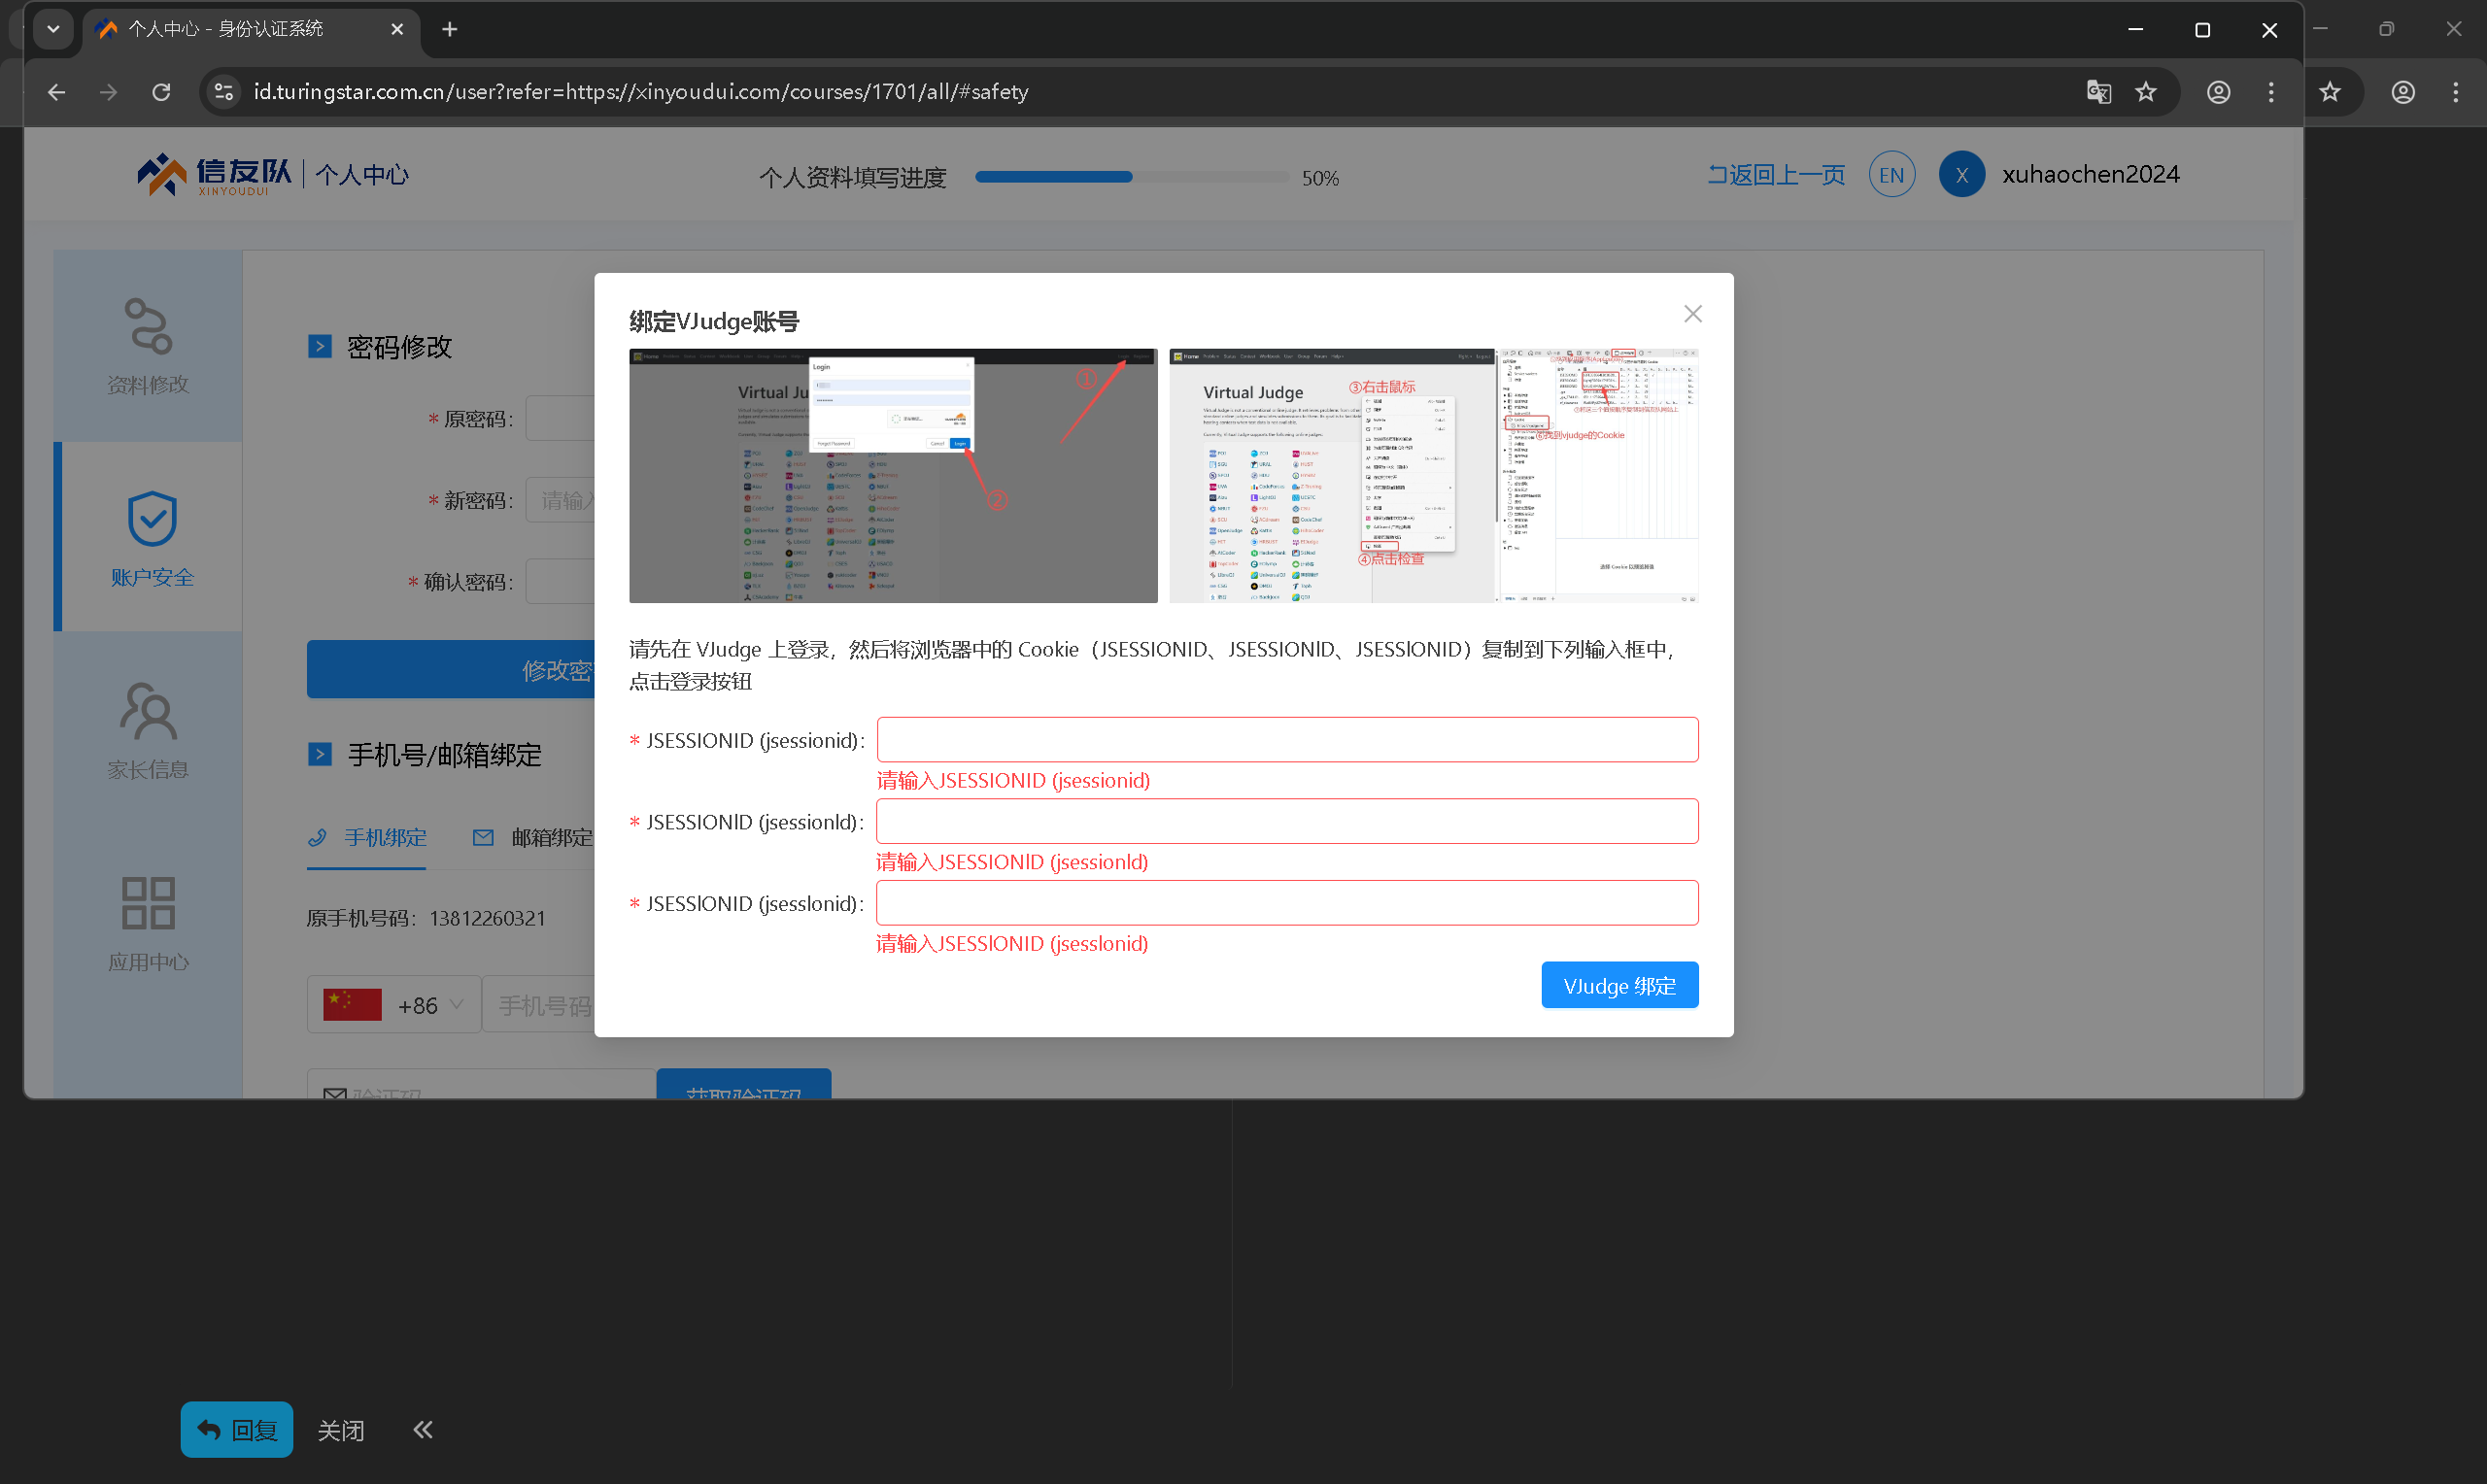Bookmark this page with star icon
This screenshot has width=2487, height=1484.
(x=2145, y=92)
